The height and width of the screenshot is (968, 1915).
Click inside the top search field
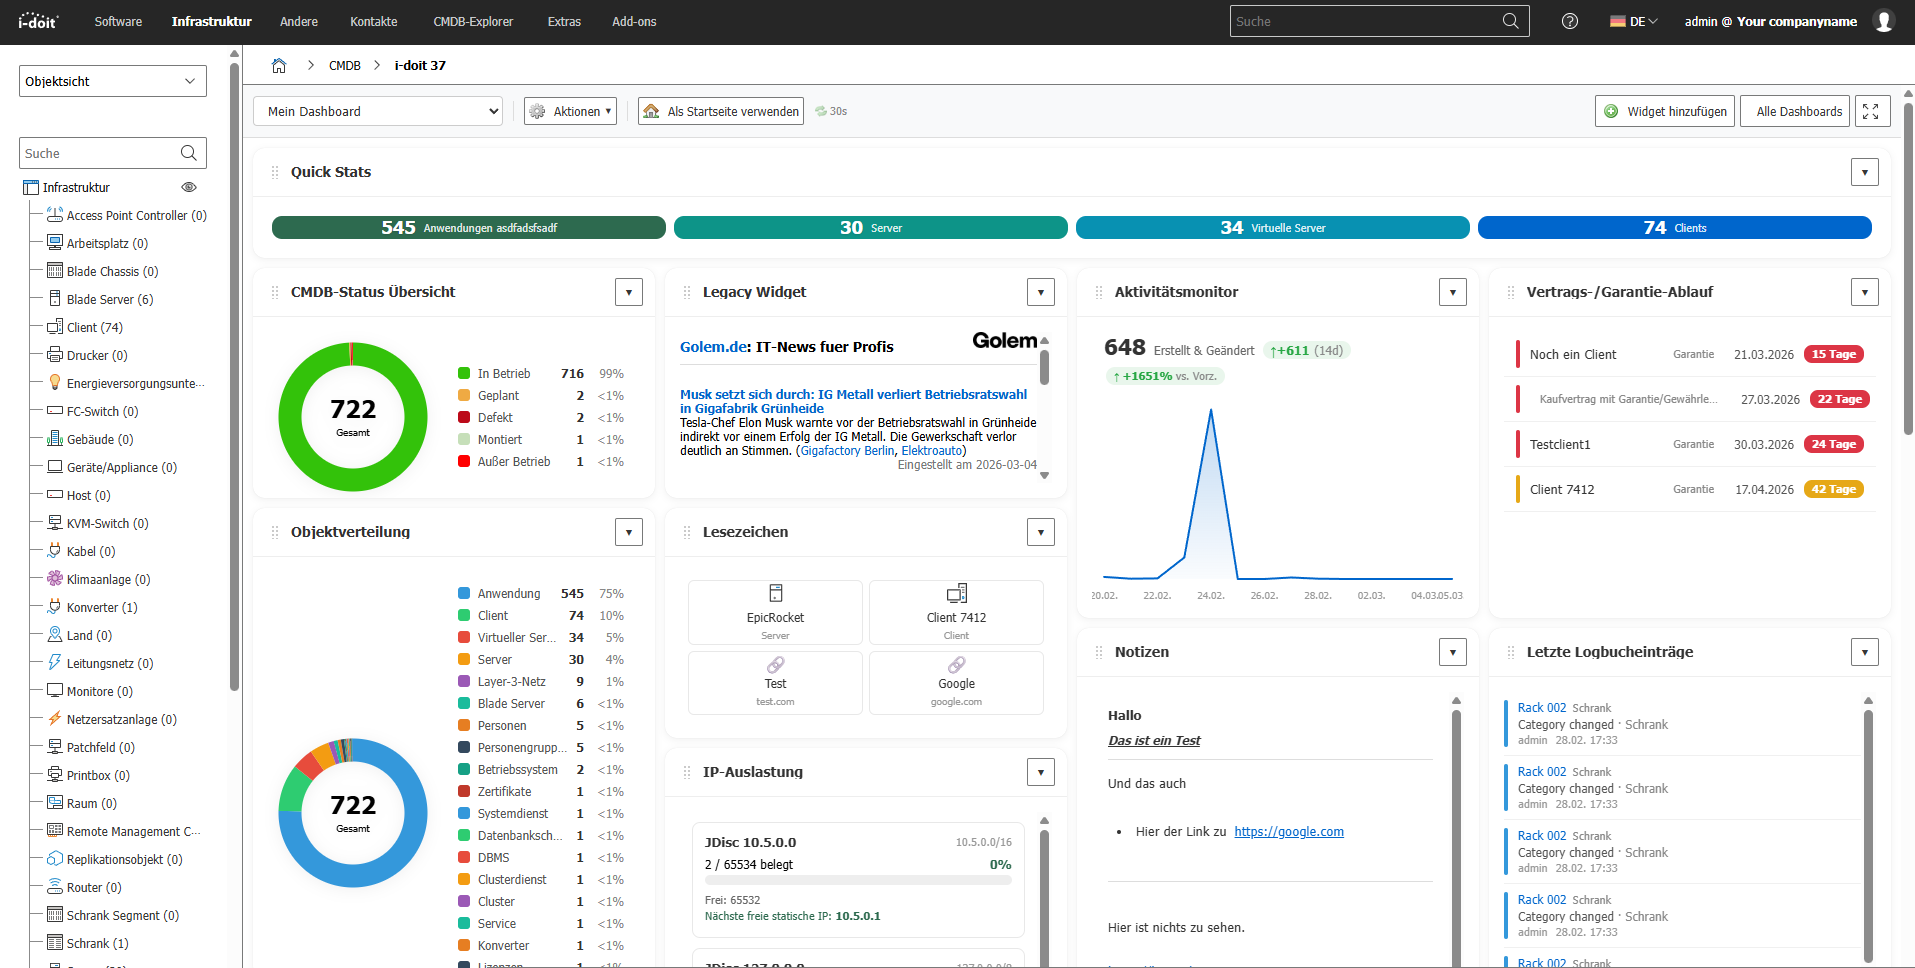point(1360,20)
